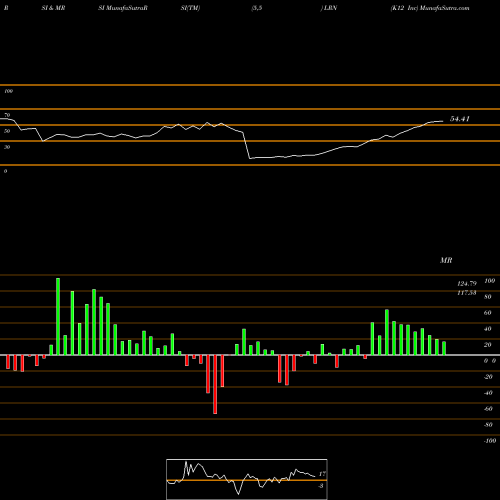Click the 124.79 value label
The height and width of the screenshot is (500, 500).
tap(467, 284)
